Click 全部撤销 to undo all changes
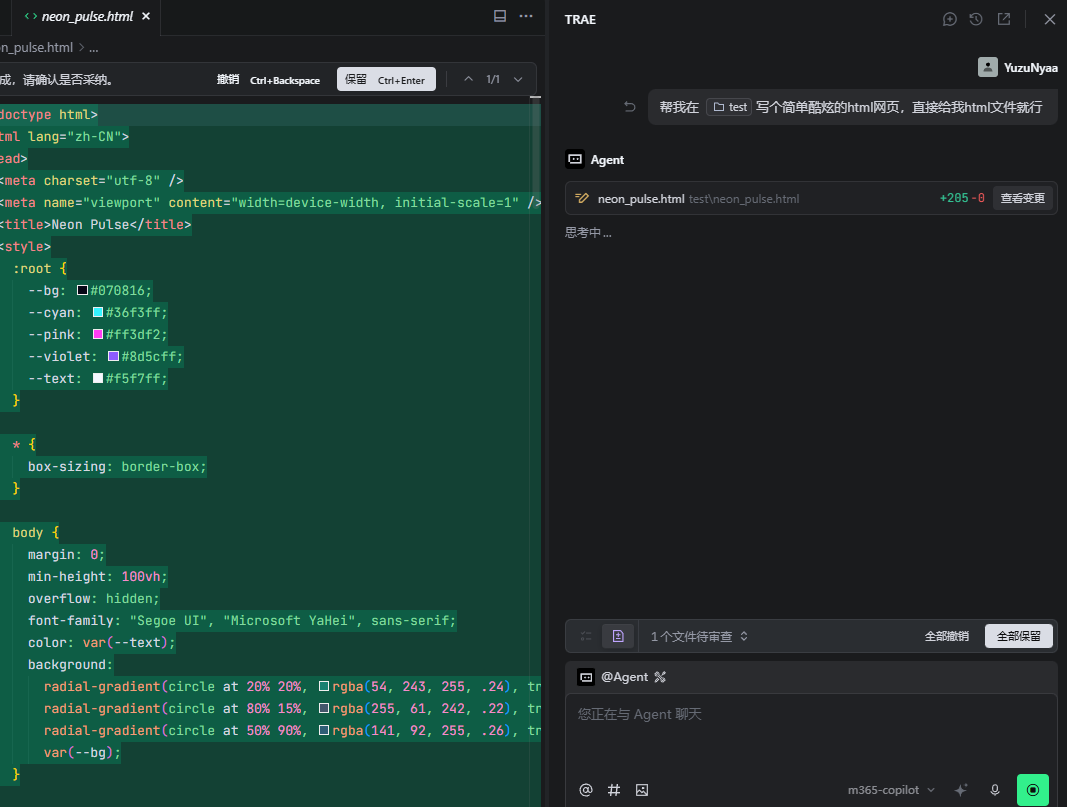The image size is (1067, 807). [947, 636]
